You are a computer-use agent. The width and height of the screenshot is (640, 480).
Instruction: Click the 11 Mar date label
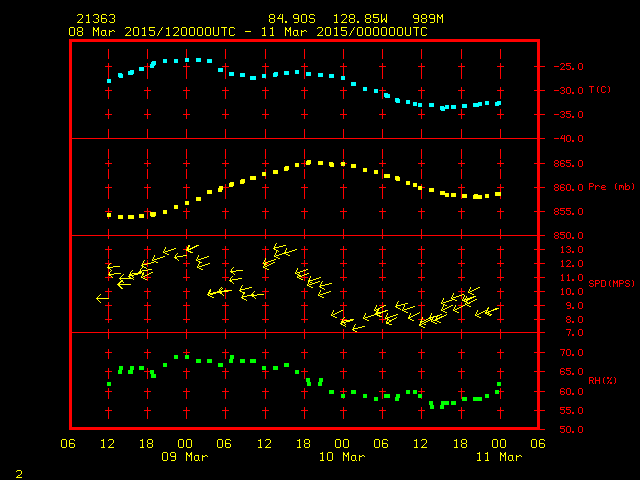pyautogui.click(x=499, y=457)
